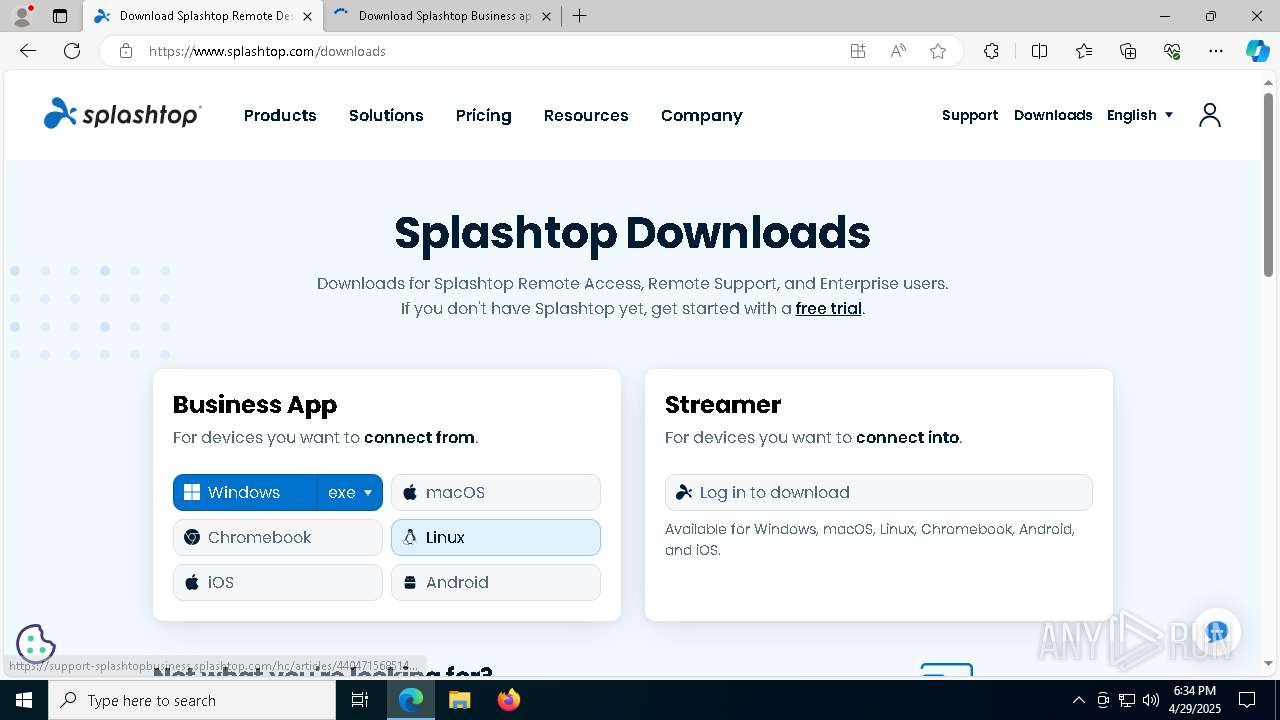This screenshot has height=720, width=1280.
Task: Follow the free trial link
Action: pos(828,308)
